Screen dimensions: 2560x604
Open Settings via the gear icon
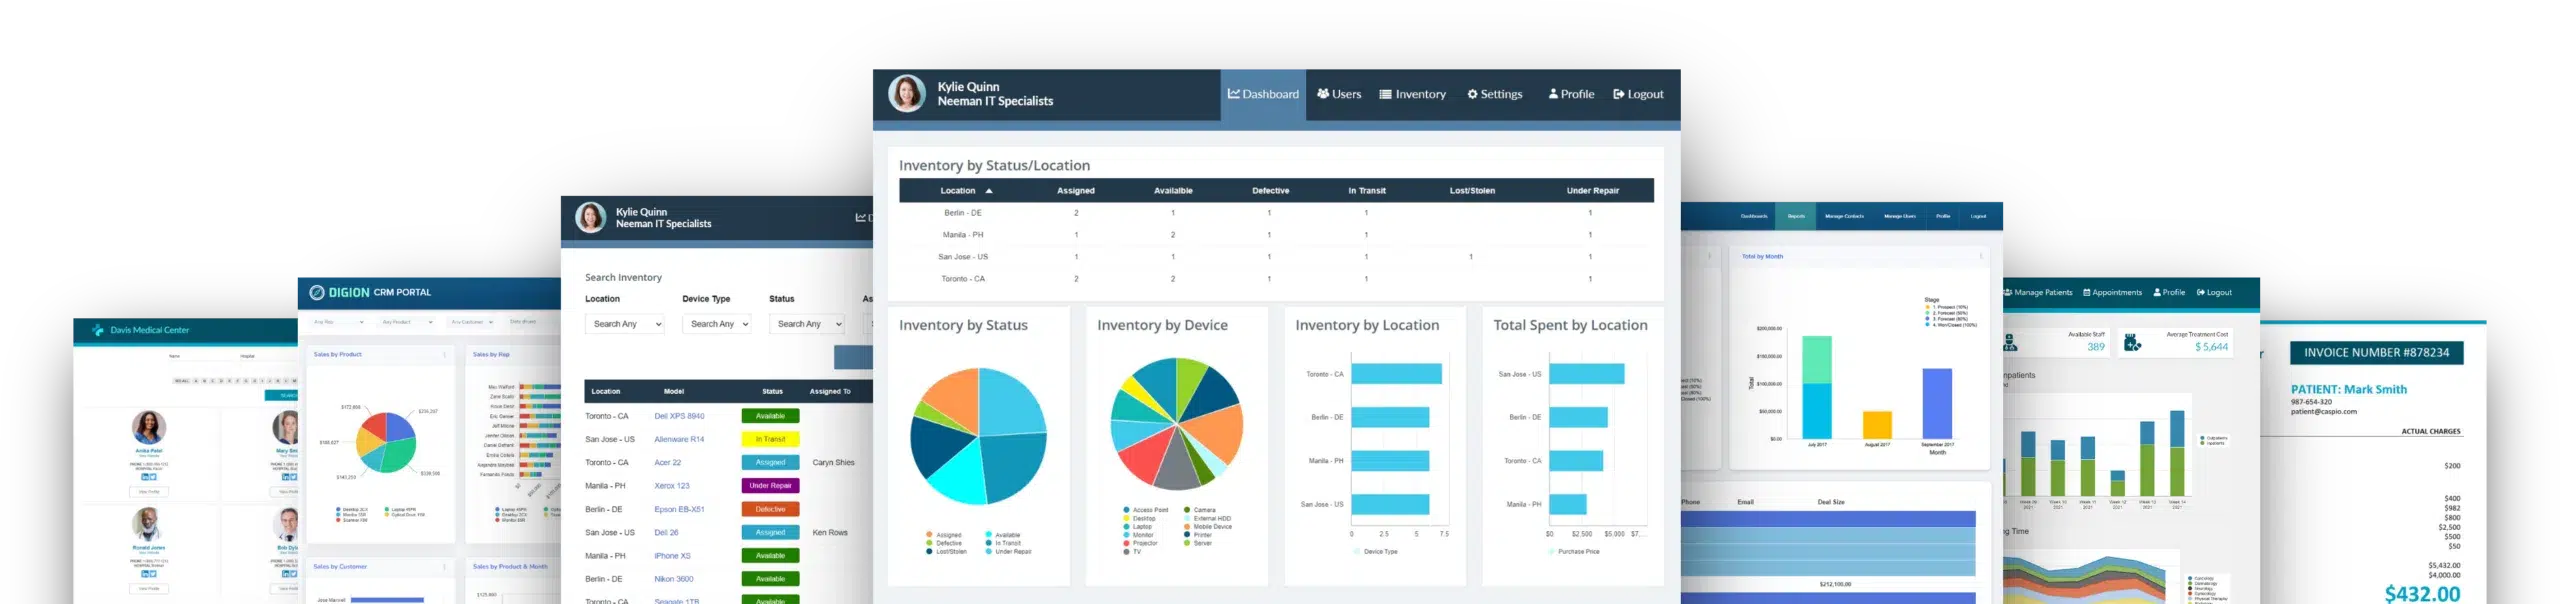point(1472,94)
